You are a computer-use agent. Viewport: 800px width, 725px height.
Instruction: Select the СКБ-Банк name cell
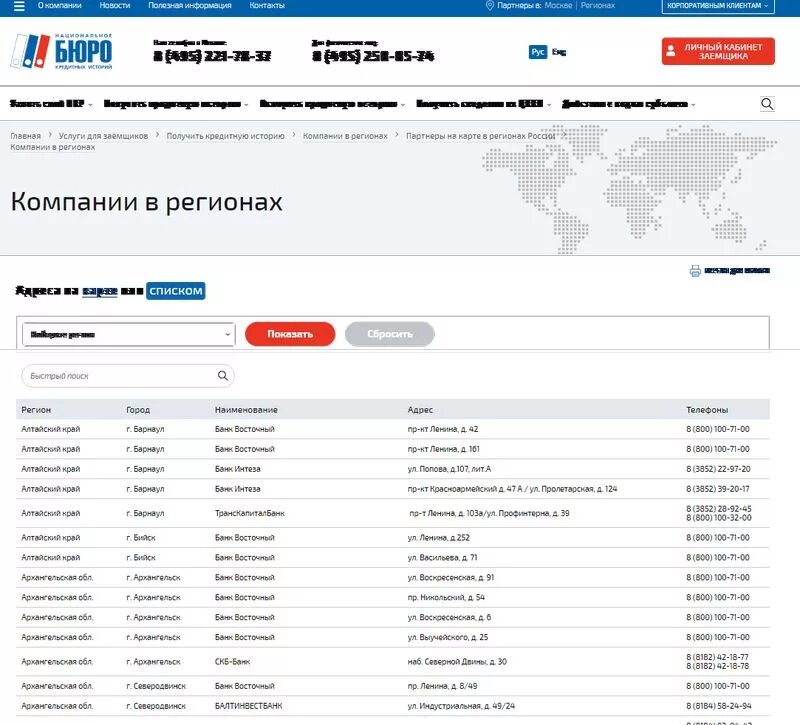(232, 662)
